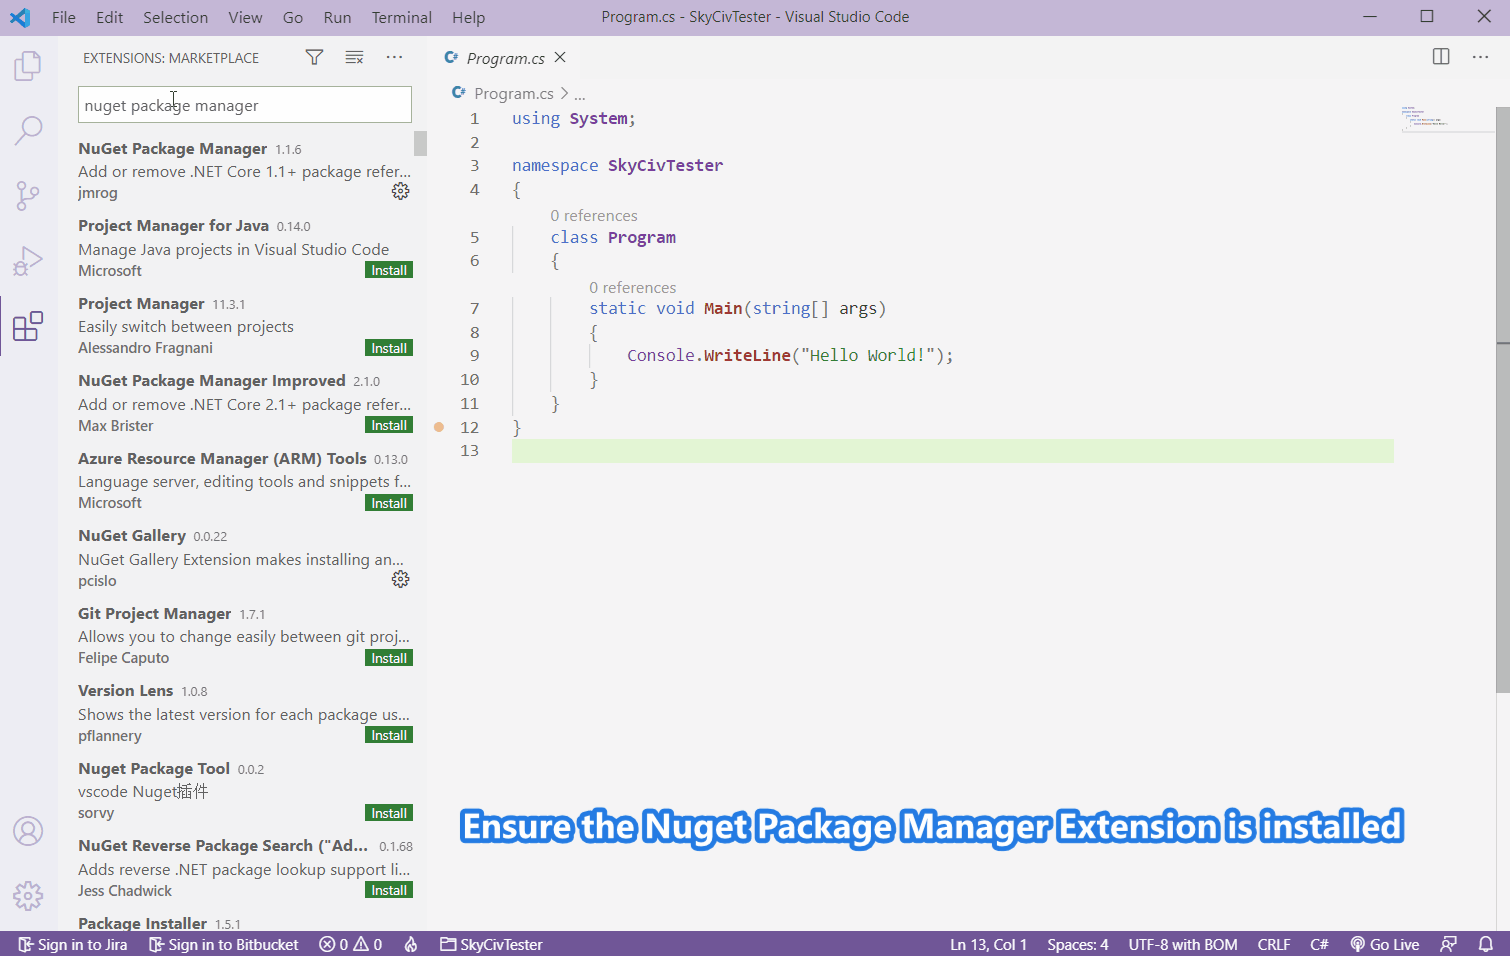Image resolution: width=1510 pixels, height=956 pixels.
Task: Click the split editor right icon
Action: [x=1440, y=57]
